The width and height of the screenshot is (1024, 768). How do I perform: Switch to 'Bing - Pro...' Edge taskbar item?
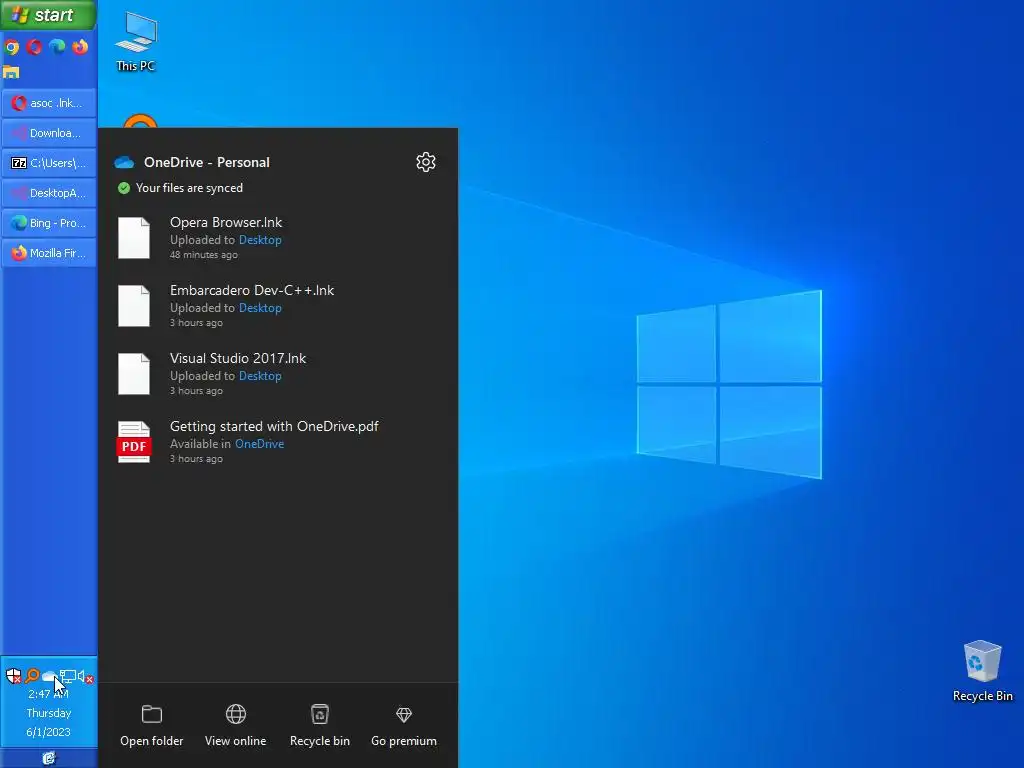coord(49,223)
